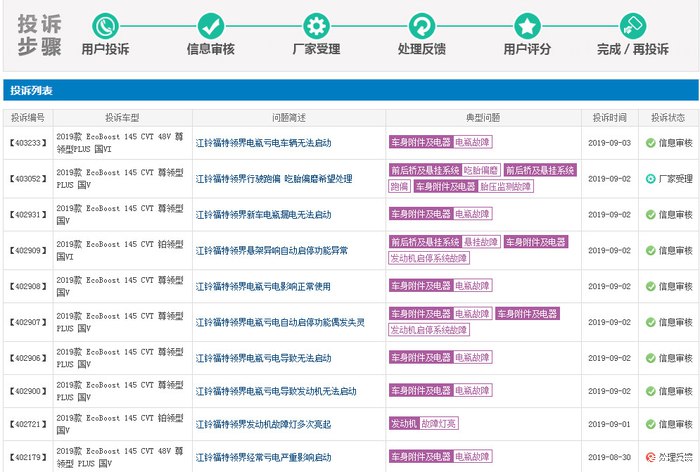Click 发动机启停系统故障 tag in row 402909
Viewport: 700px width, 472px height.
coord(429,258)
